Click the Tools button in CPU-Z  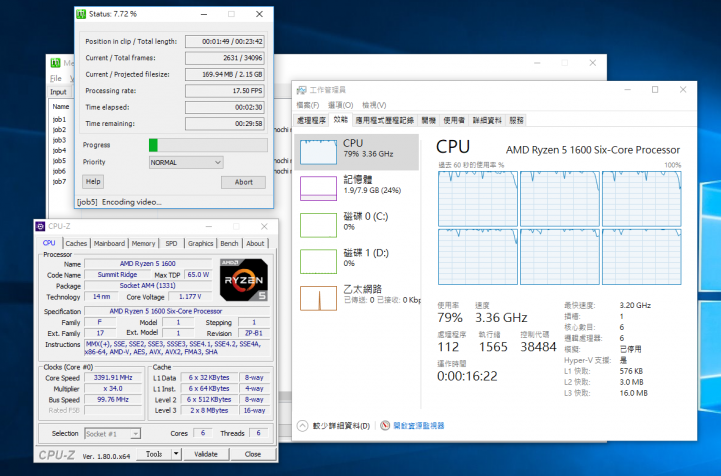(x=154, y=454)
